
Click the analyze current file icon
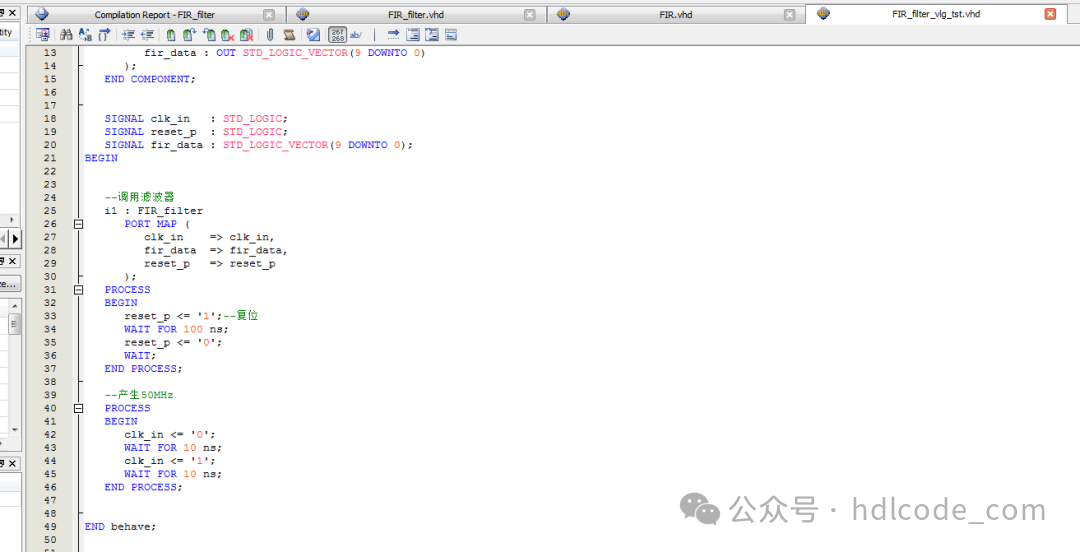[313, 34]
